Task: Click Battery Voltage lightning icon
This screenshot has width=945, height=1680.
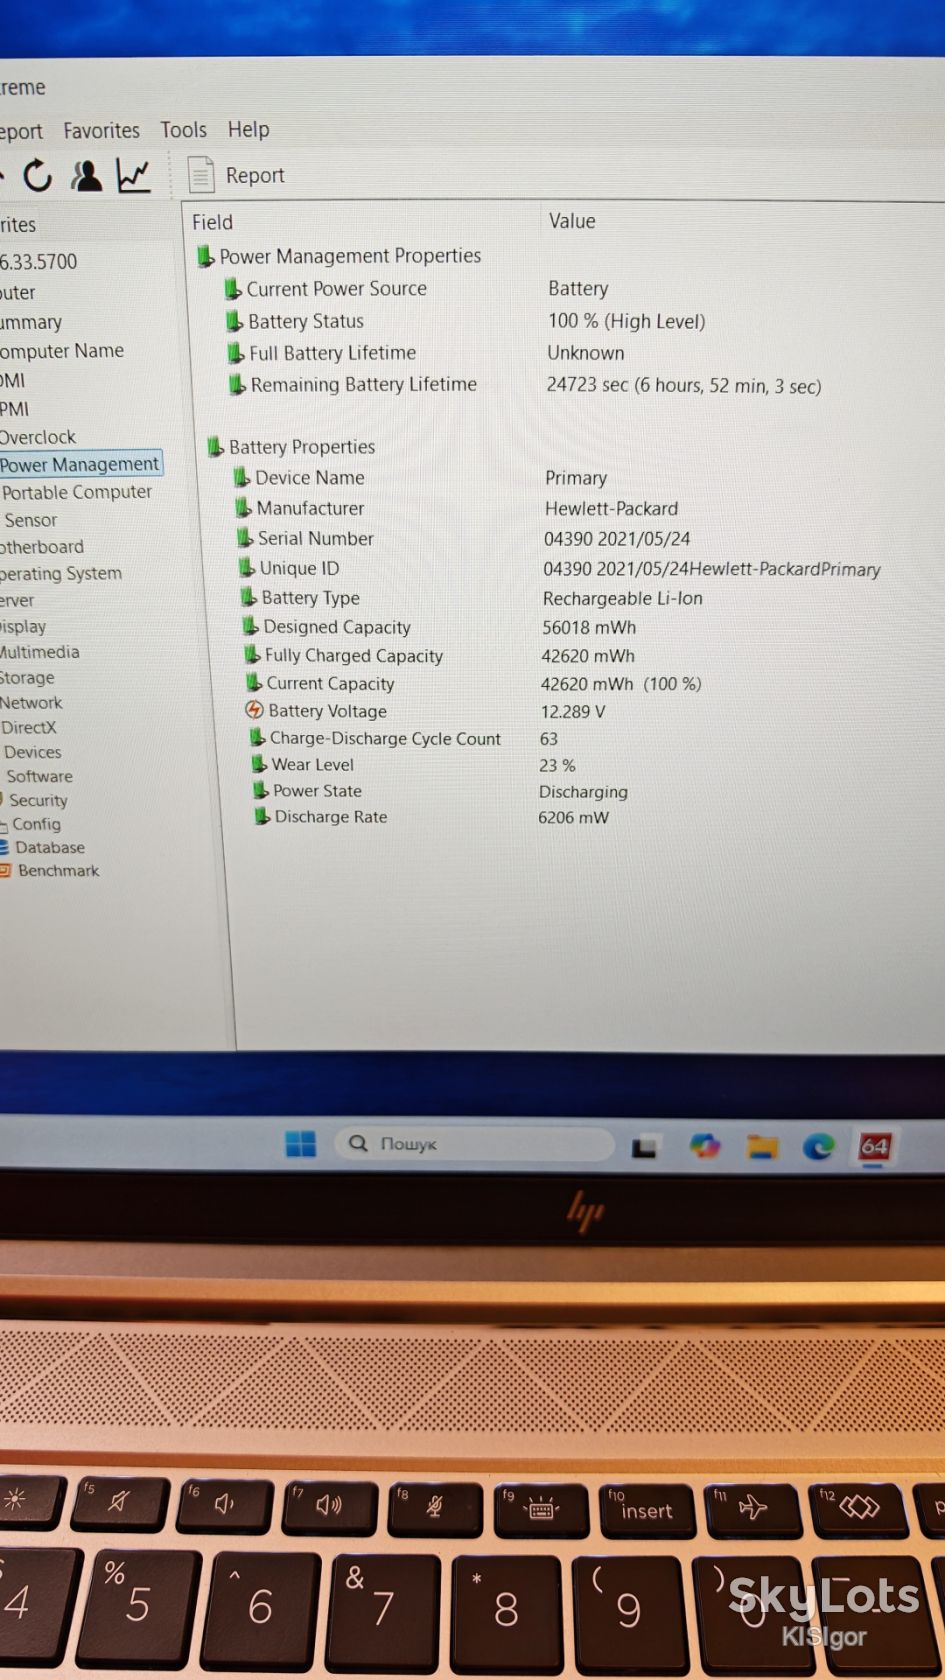Action: (x=255, y=710)
